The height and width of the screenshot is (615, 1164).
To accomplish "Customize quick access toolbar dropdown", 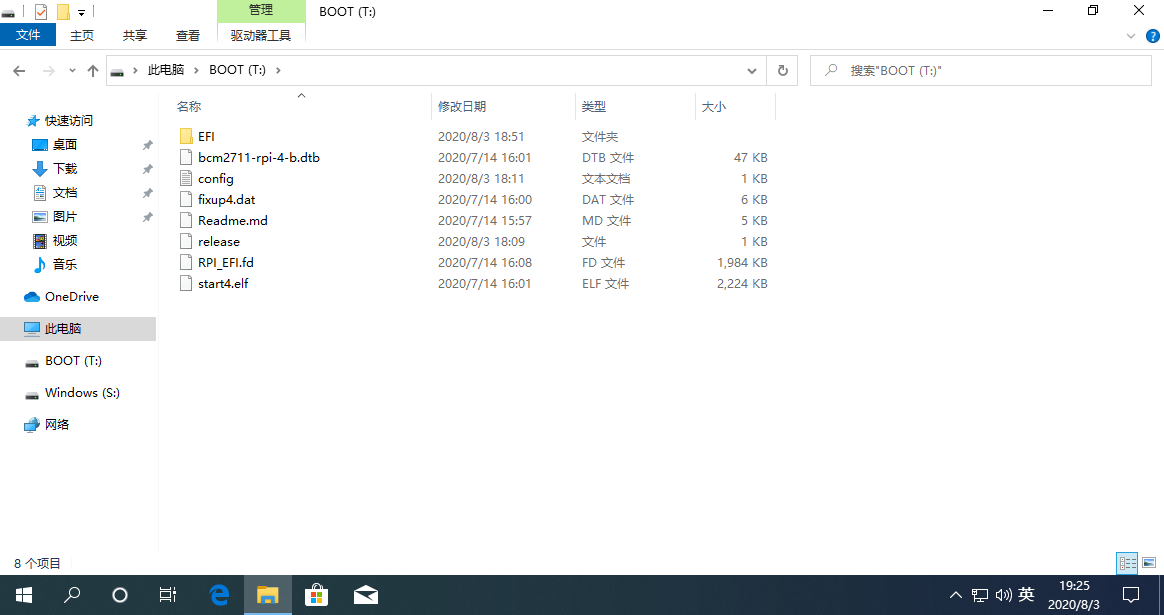I will (x=81, y=12).
